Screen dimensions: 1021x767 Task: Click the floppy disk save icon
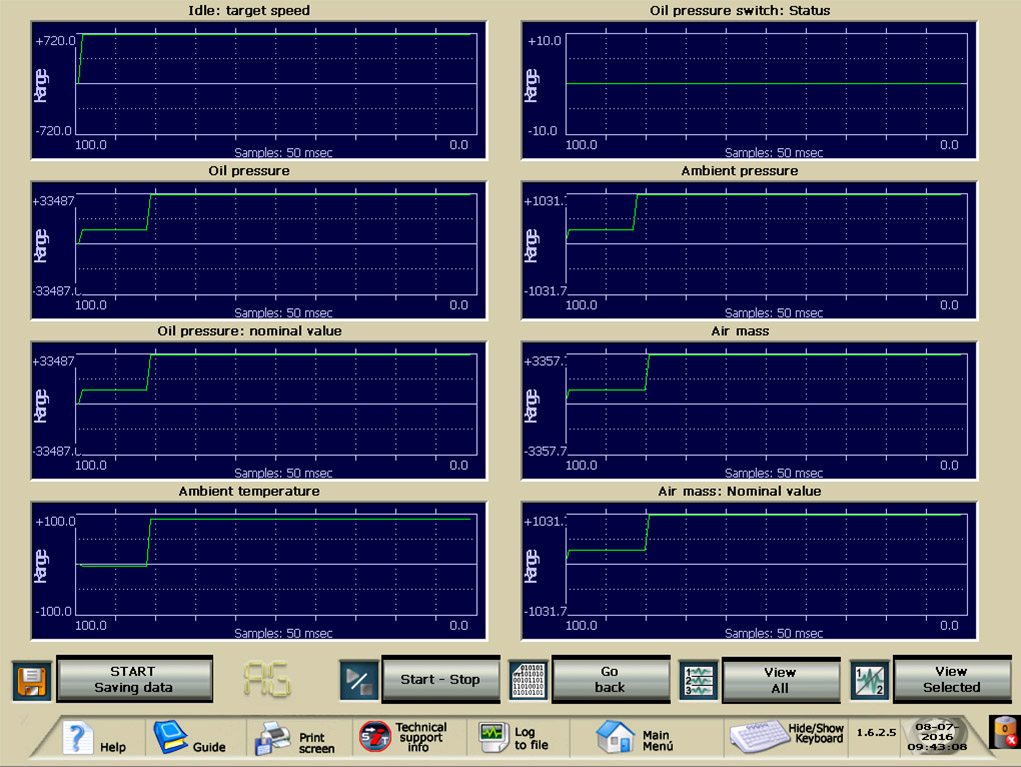click(x=32, y=680)
